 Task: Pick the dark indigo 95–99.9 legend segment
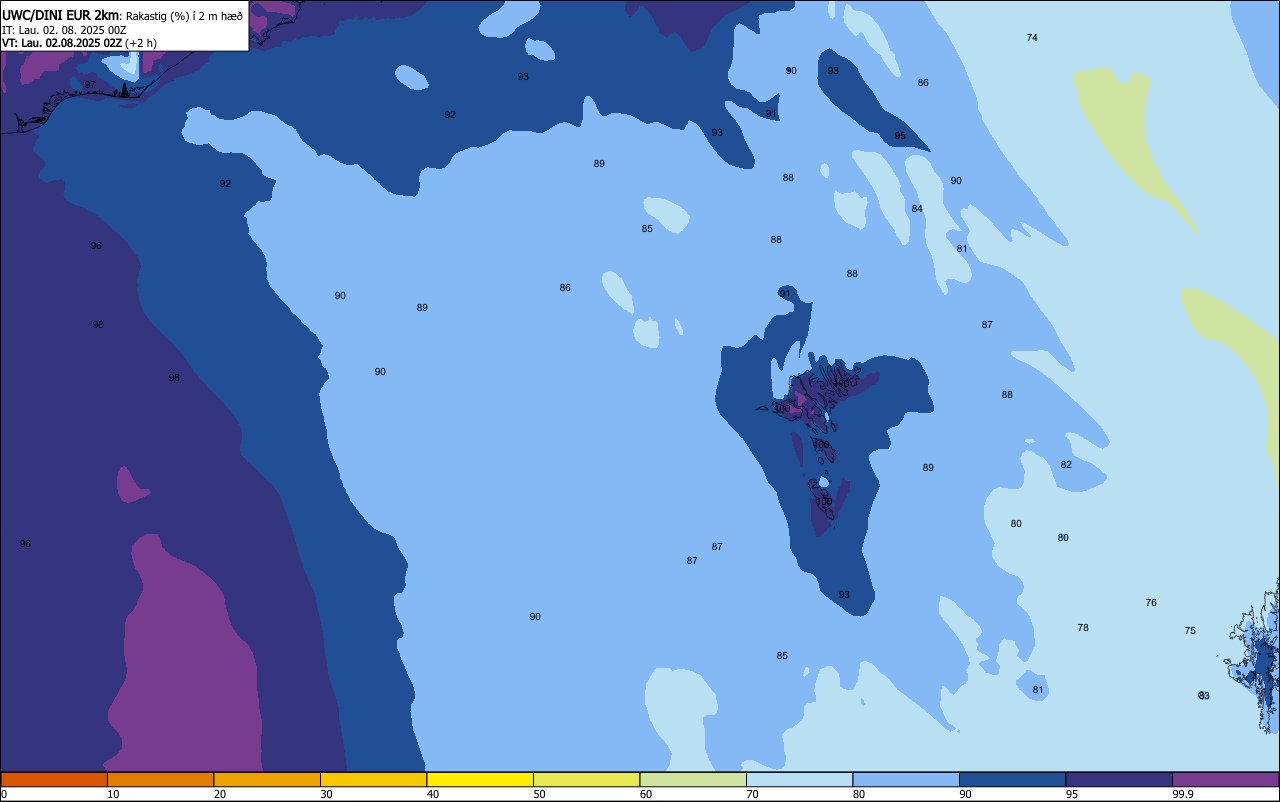1119,779
